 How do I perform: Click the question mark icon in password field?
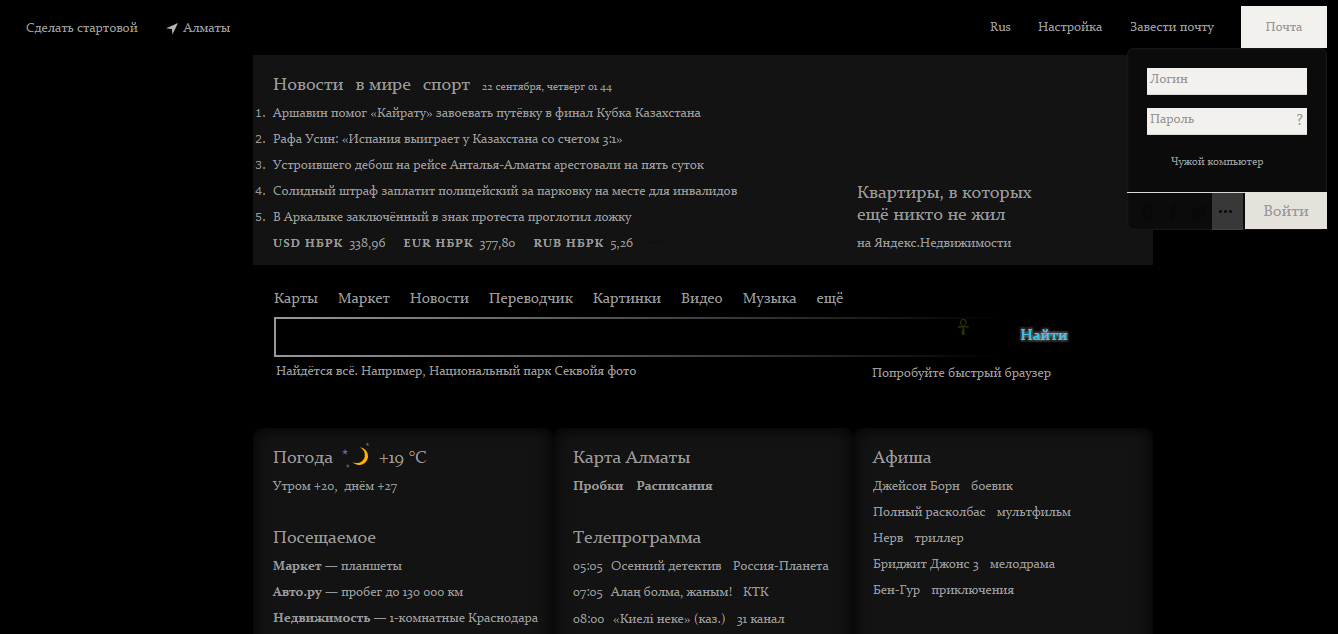1300,120
